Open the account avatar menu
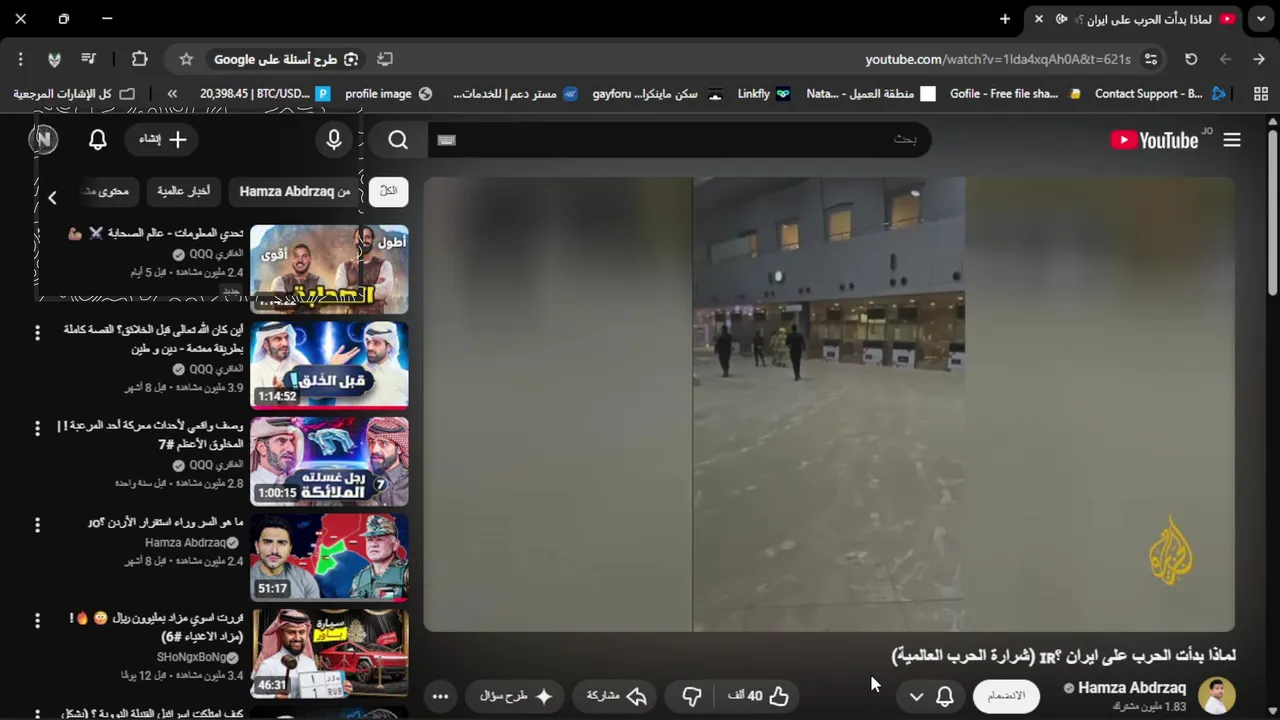1280x720 pixels. [x=43, y=140]
